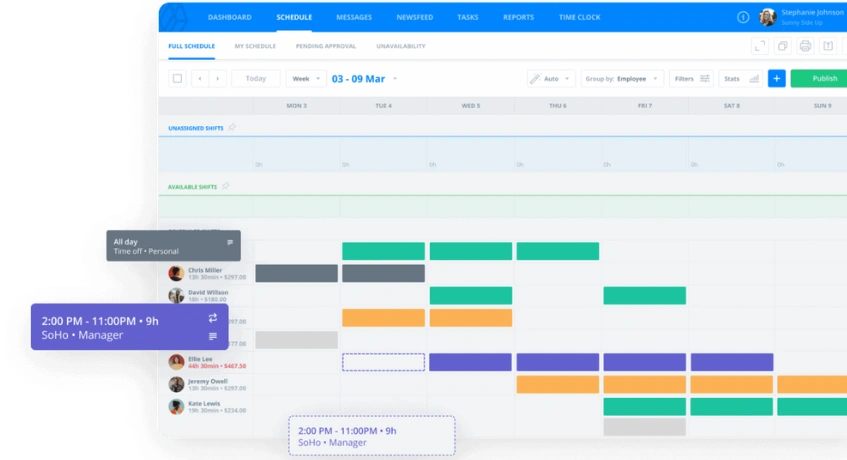Tick the select-all checkbox in toolbar
847x460 pixels.
click(177, 78)
